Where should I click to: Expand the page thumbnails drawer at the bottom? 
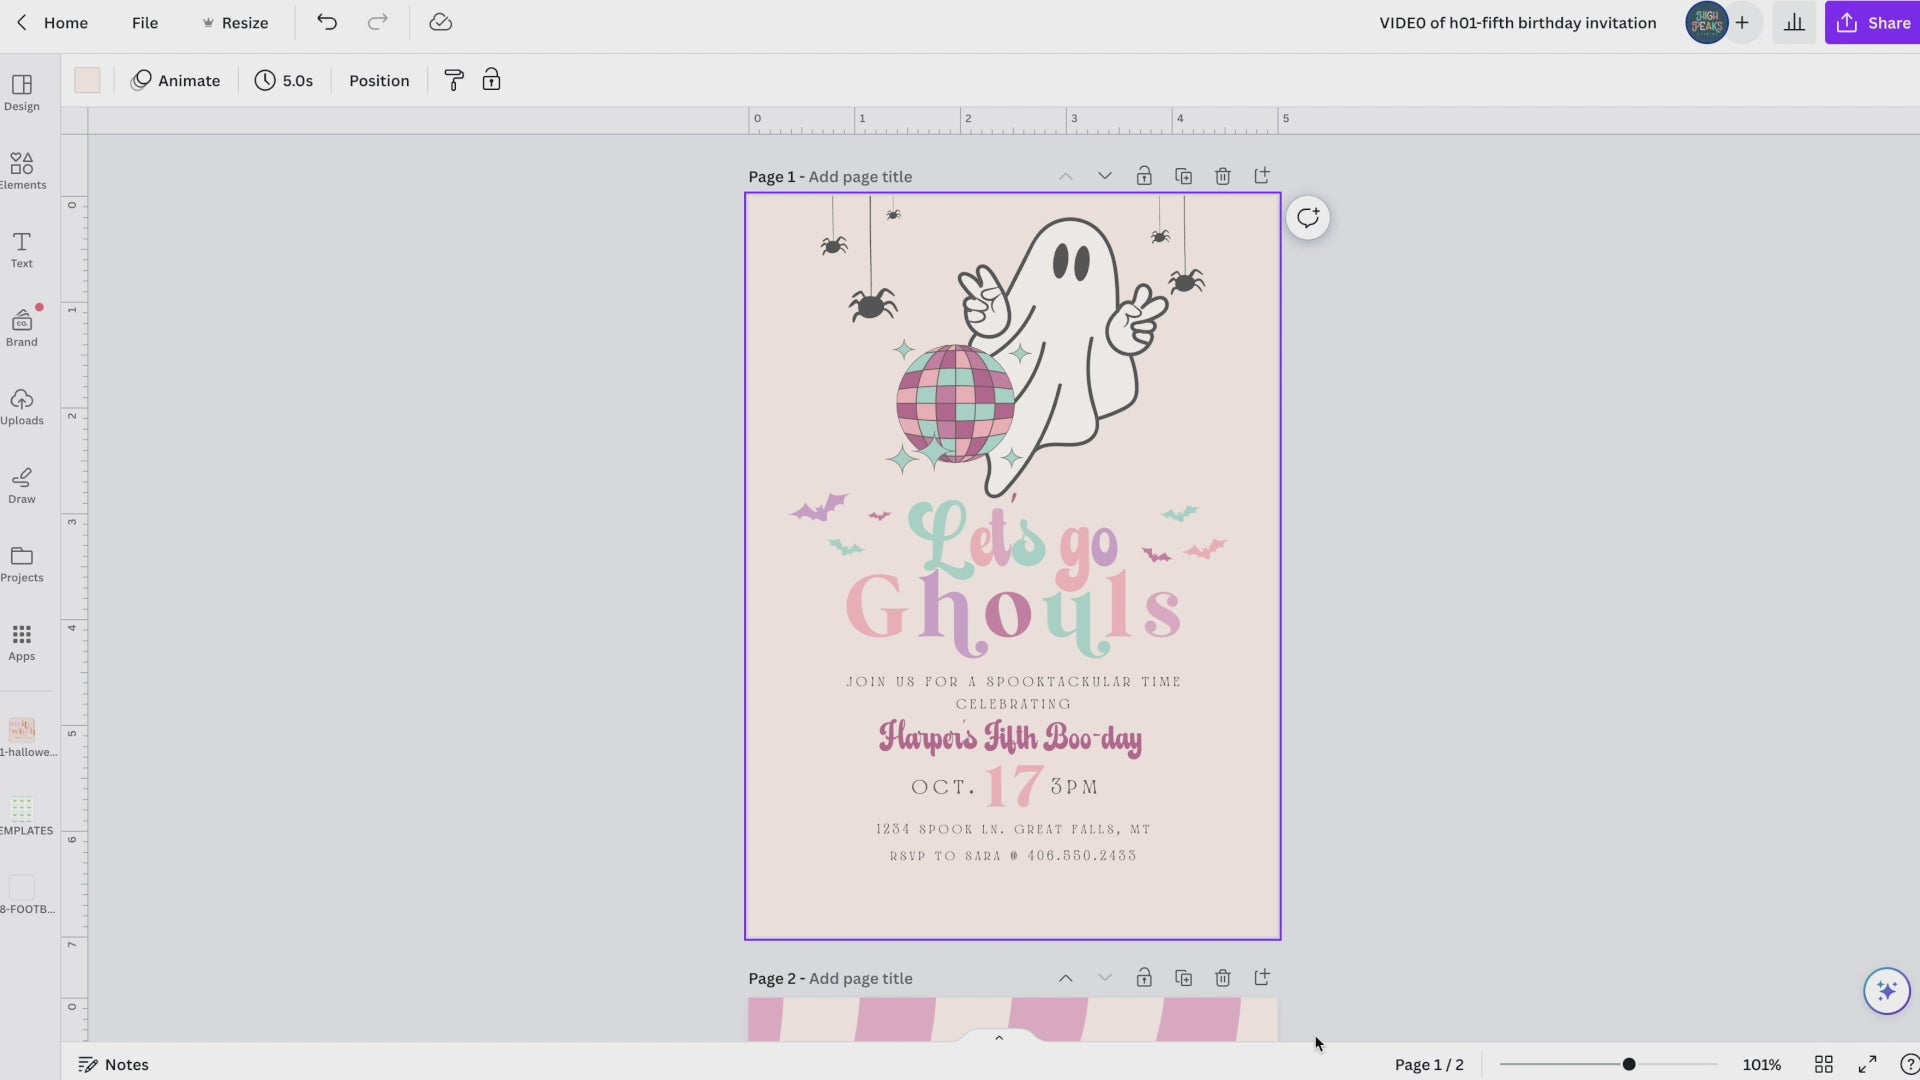click(998, 1038)
